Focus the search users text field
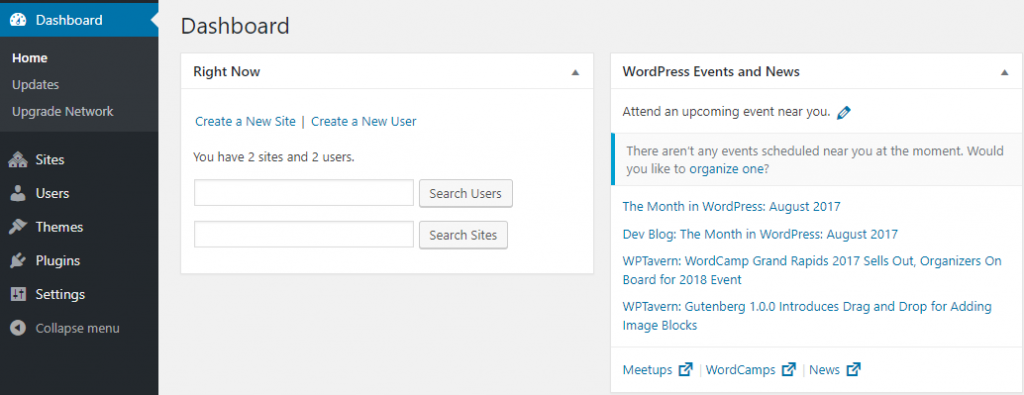1024x395 pixels. point(304,193)
